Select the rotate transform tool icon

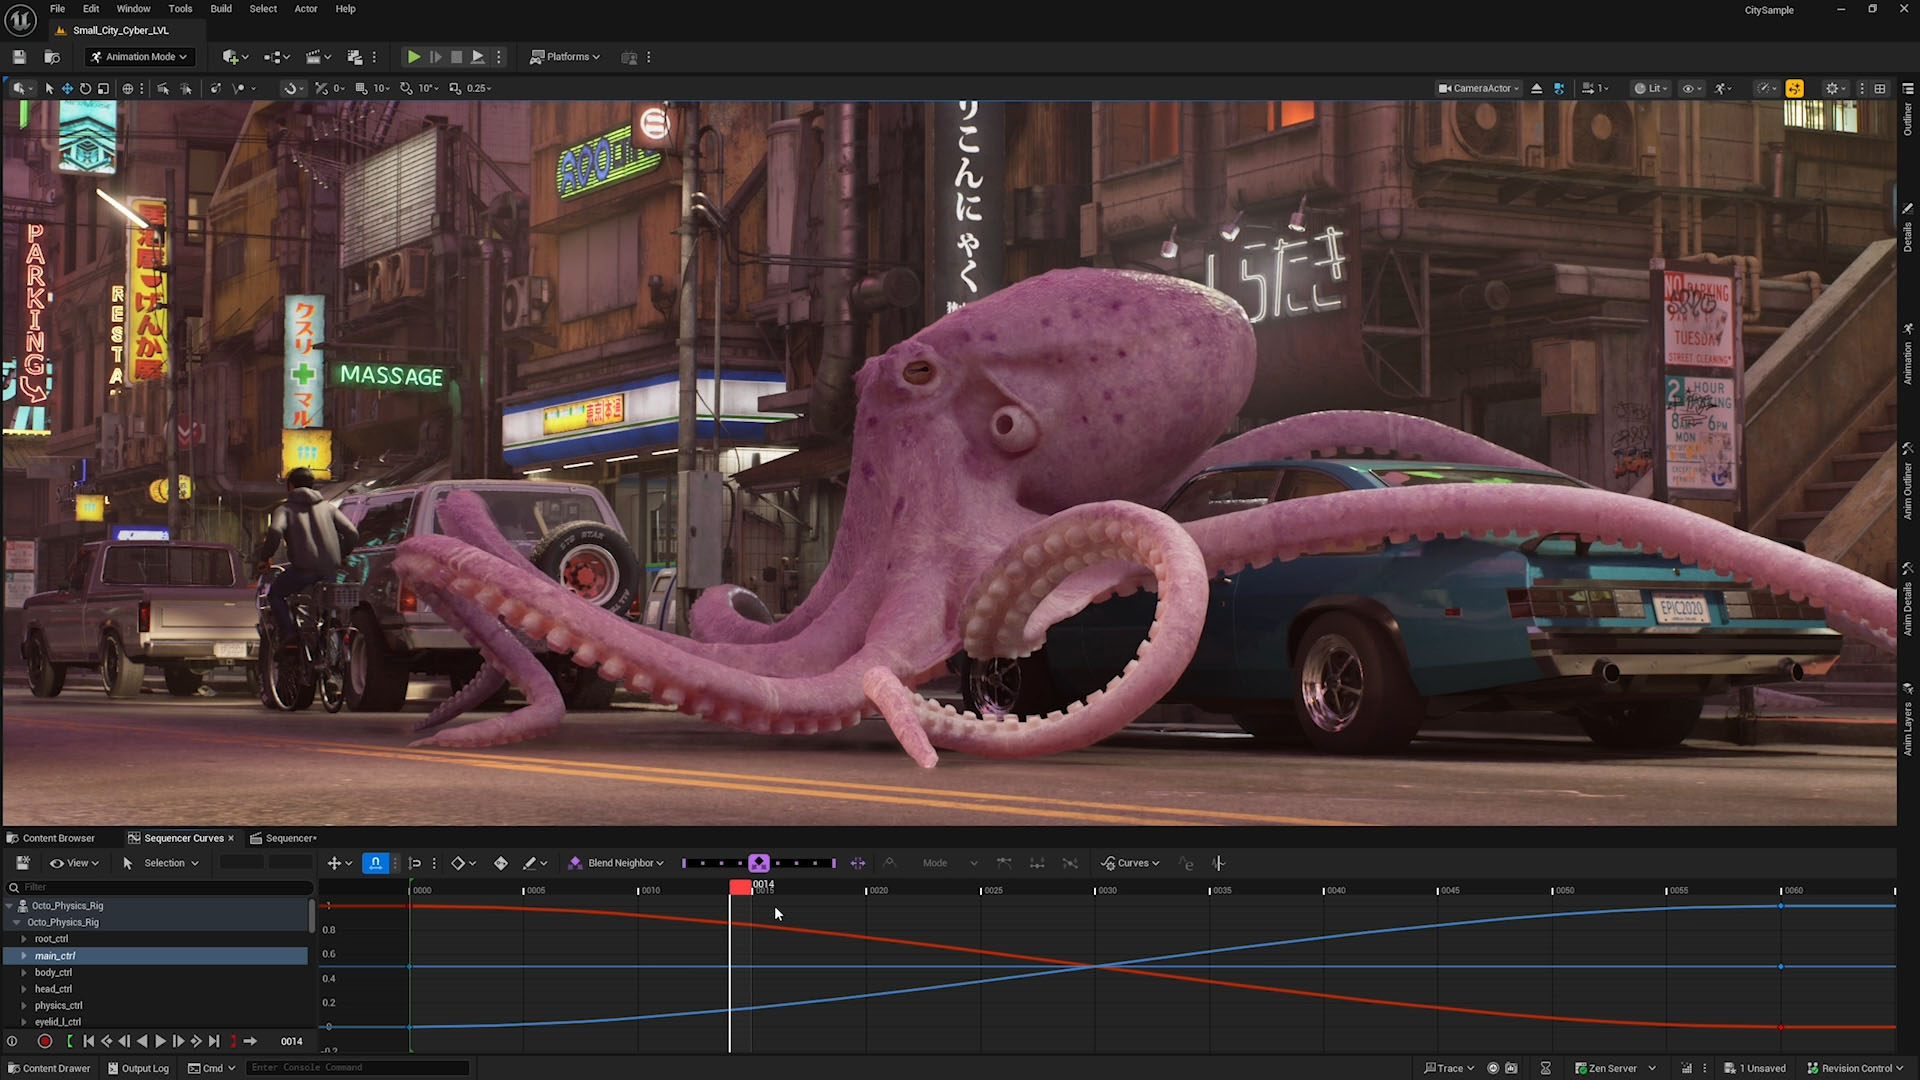coord(85,88)
